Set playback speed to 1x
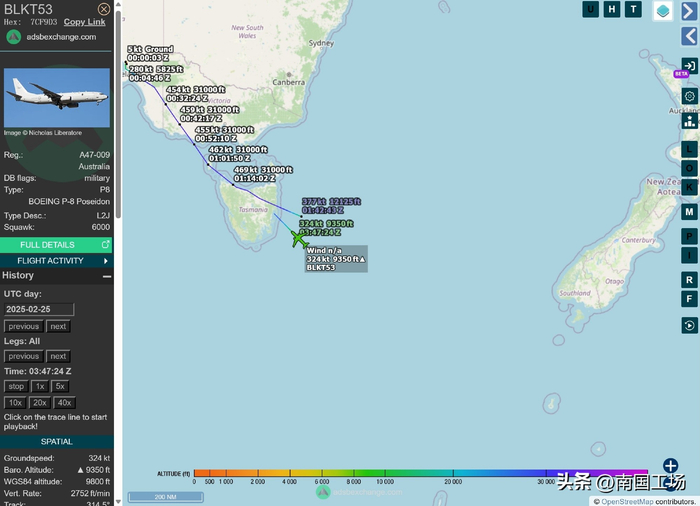Image resolution: width=700 pixels, height=506 pixels. [x=40, y=386]
